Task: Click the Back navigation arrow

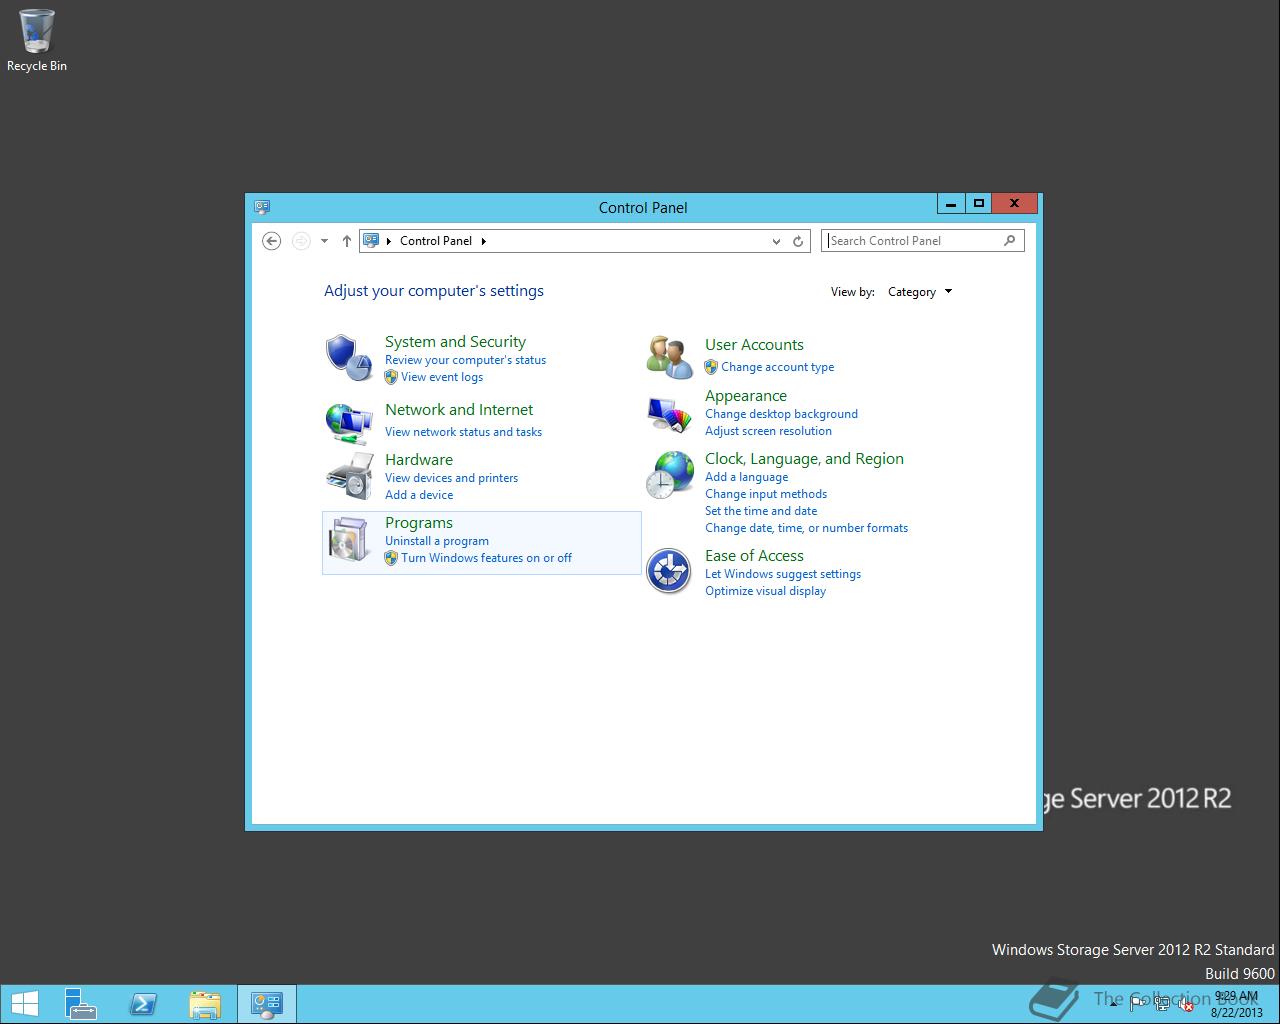Action: pyautogui.click(x=271, y=241)
